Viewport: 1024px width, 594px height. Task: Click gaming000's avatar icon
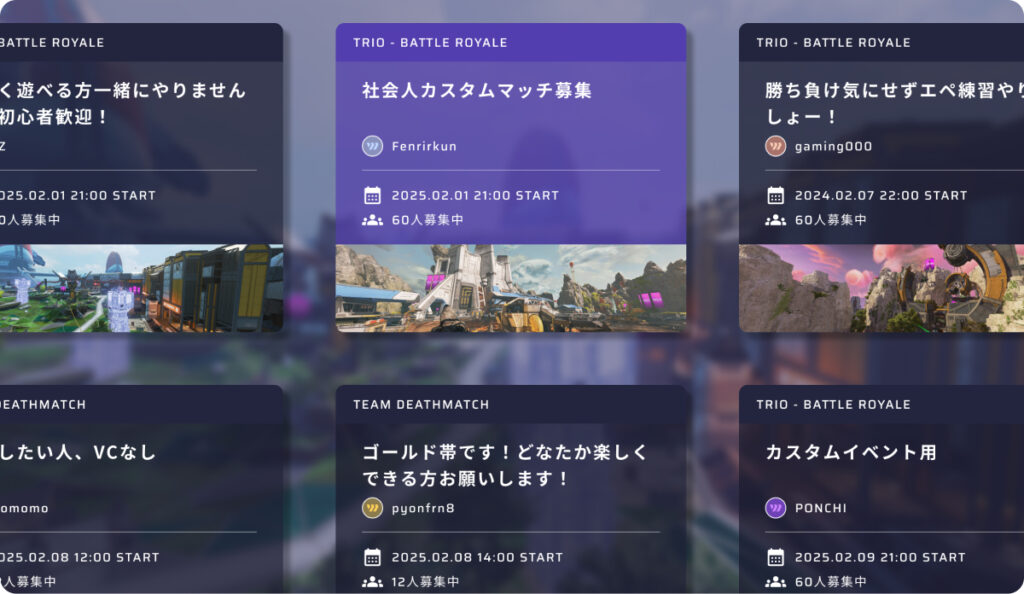click(x=778, y=145)
